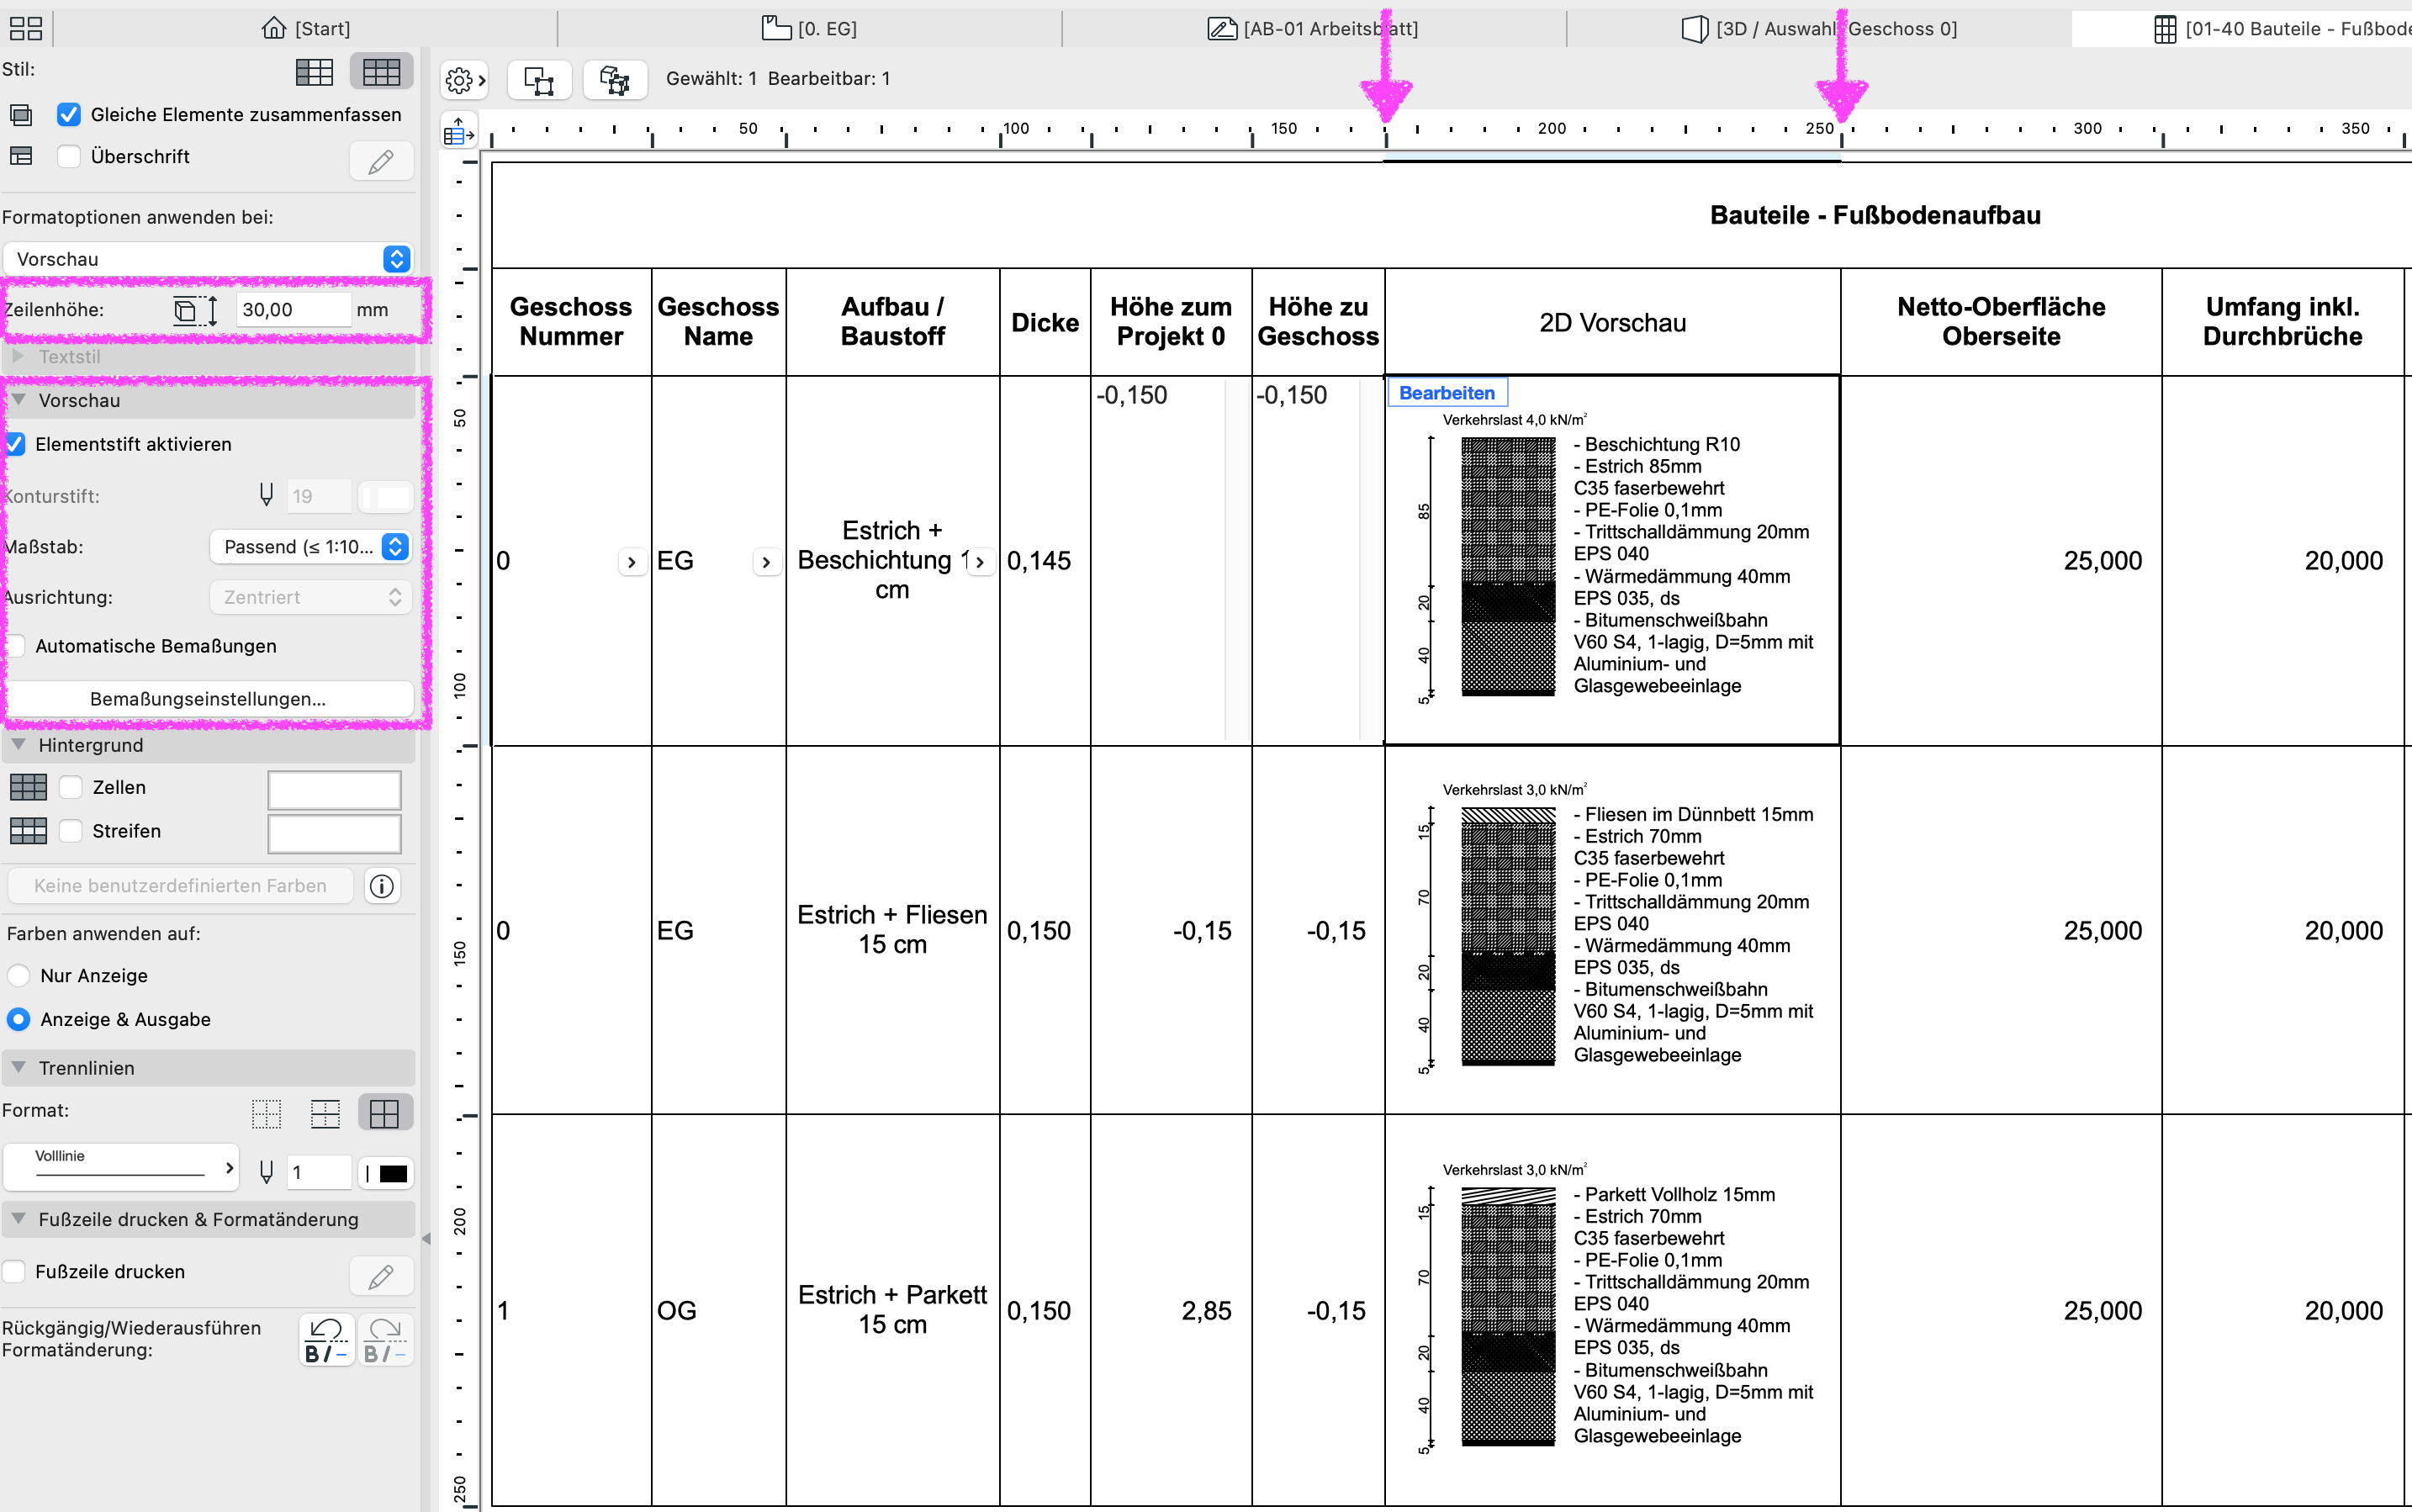This screenshot has width=2412, height=1512.
Task: Open EG Geschoss Name cell chevron
Action: pyautogui.click(x=766, y=562)
